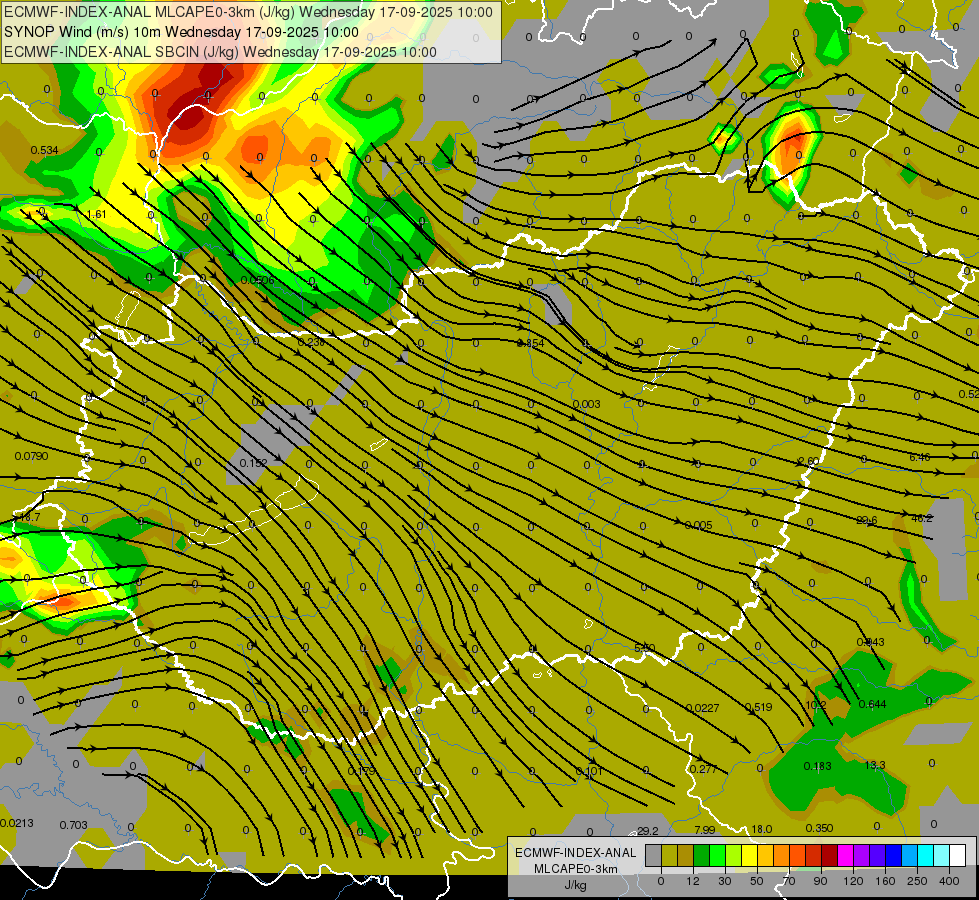Image resolution: width=979 pixels, height=900 pixels.
Task: Select the bright yellow legend swatch
Action: pyautogui.click(x=750, y=856)
